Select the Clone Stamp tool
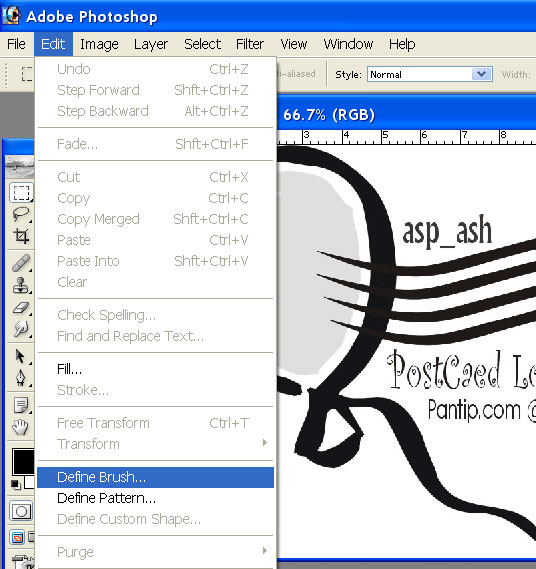The width and height of the screenshot is (536, 569). tap(21, 285)
